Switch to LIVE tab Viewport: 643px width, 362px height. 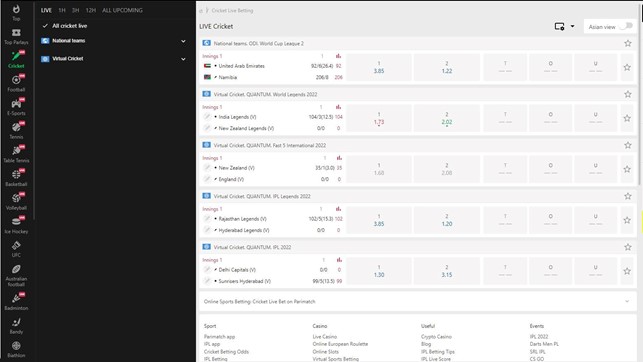(46, 10)
